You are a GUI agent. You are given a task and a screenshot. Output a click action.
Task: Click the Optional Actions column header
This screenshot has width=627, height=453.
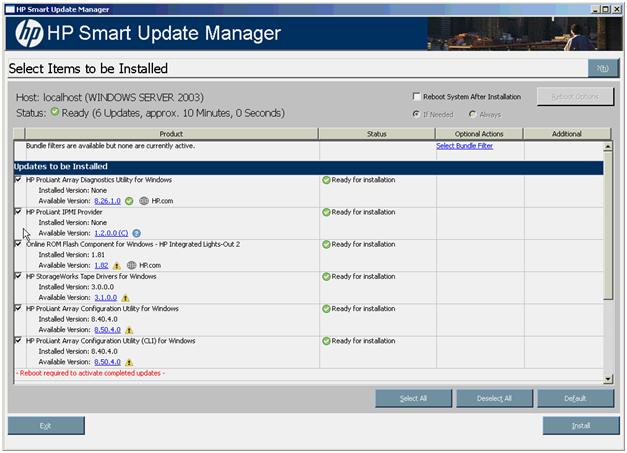(479, 133)
